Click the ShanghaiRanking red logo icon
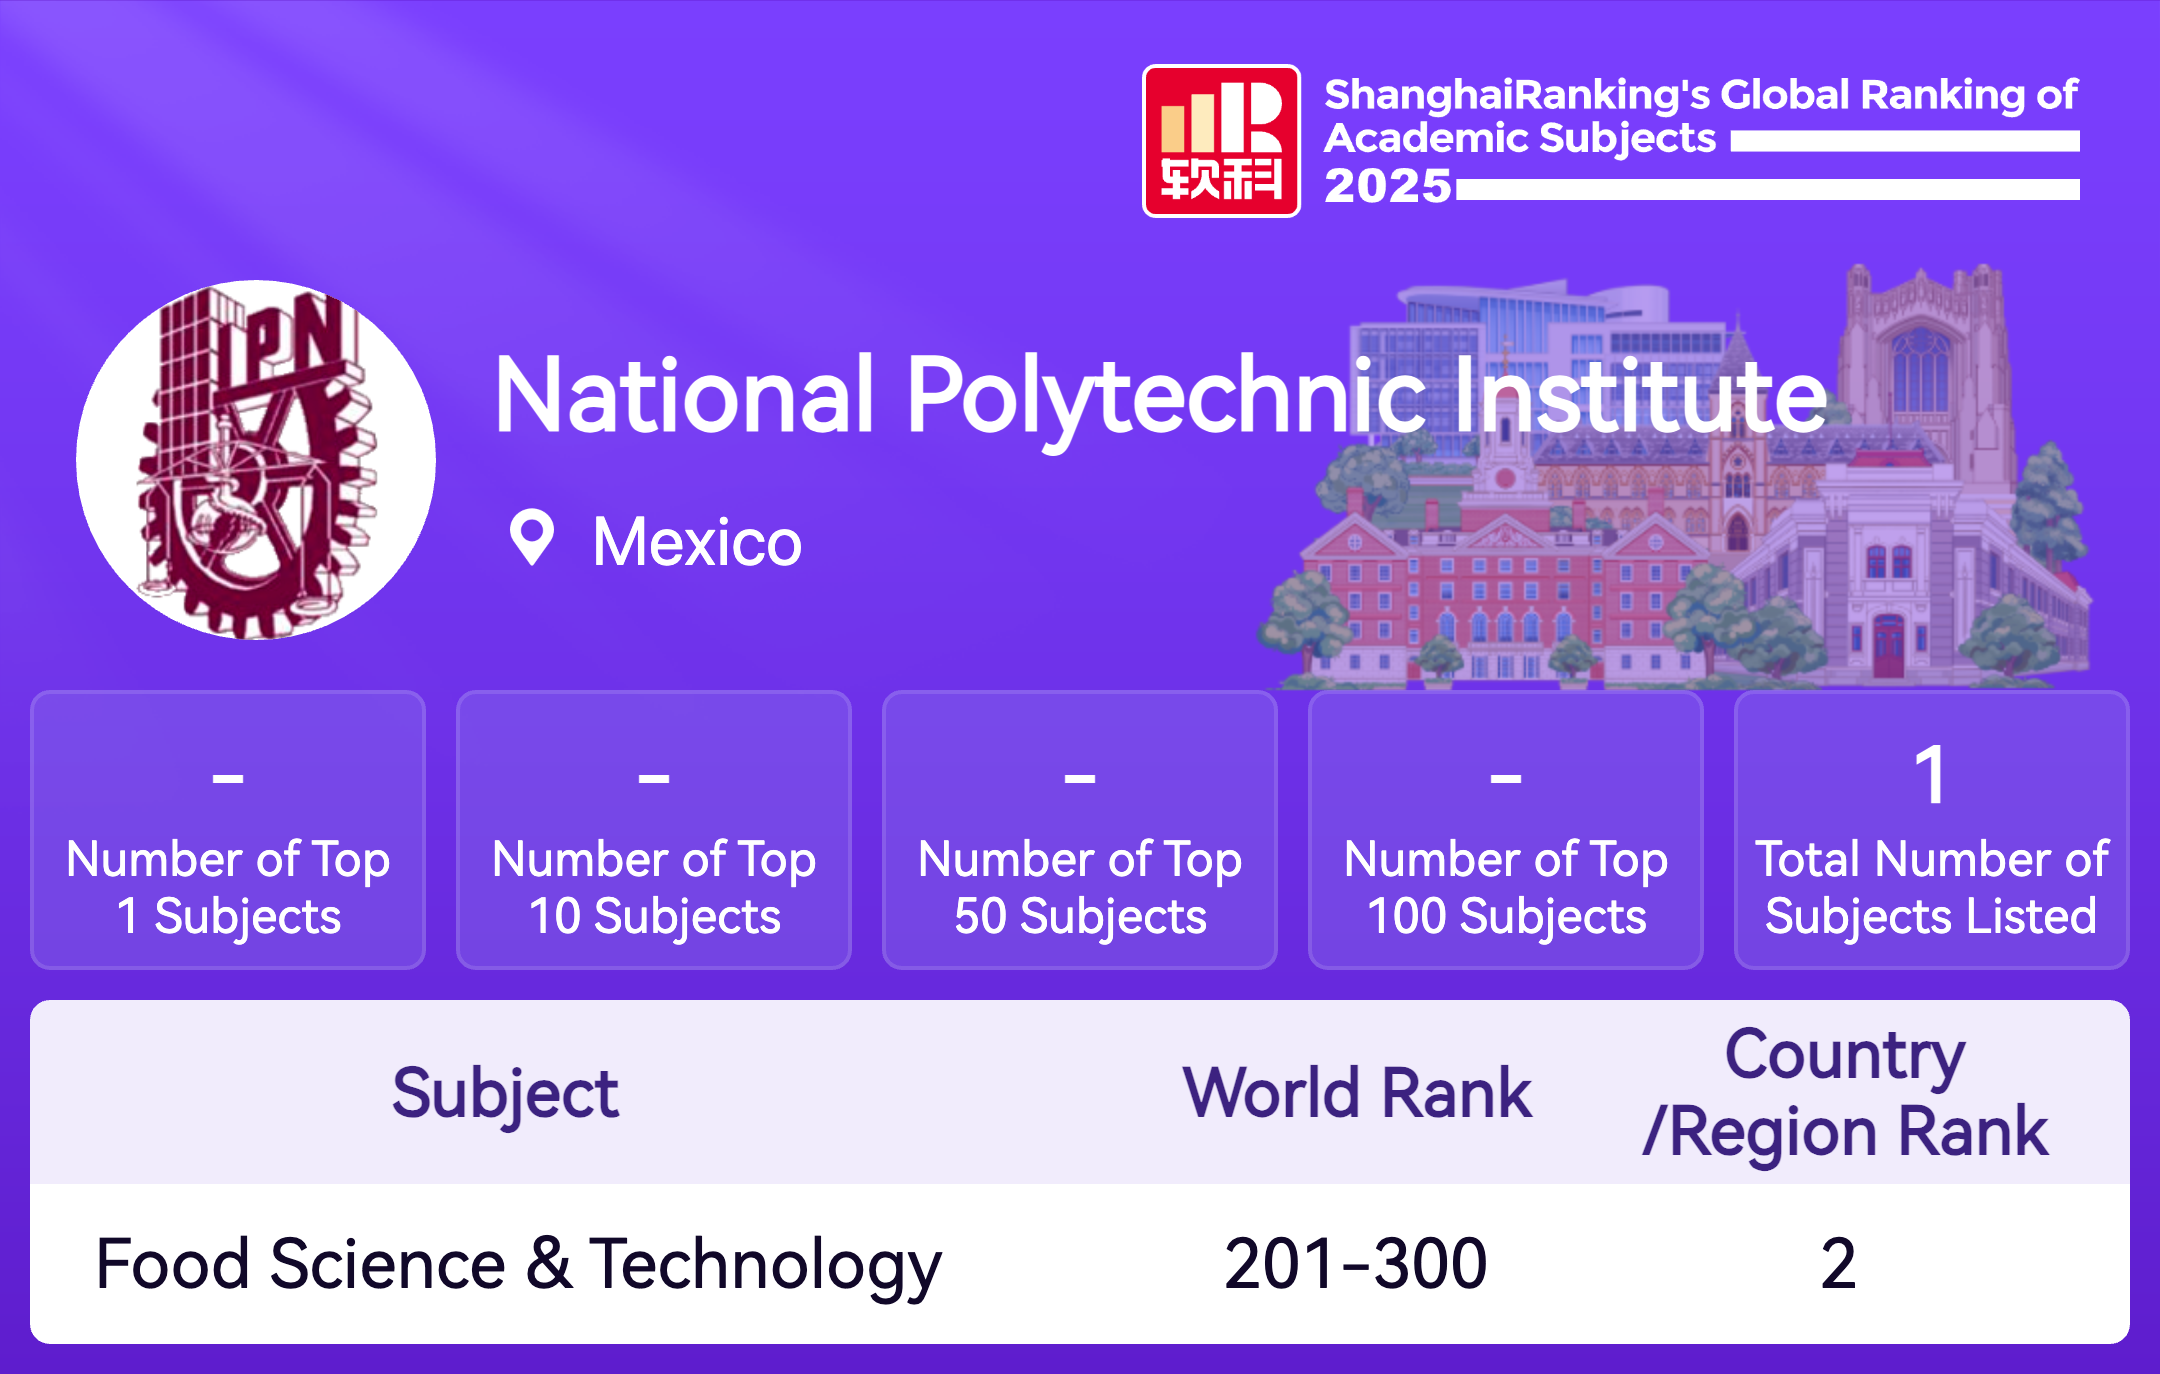The width and height of the screenshot is (2160, 1374). 1221,141
